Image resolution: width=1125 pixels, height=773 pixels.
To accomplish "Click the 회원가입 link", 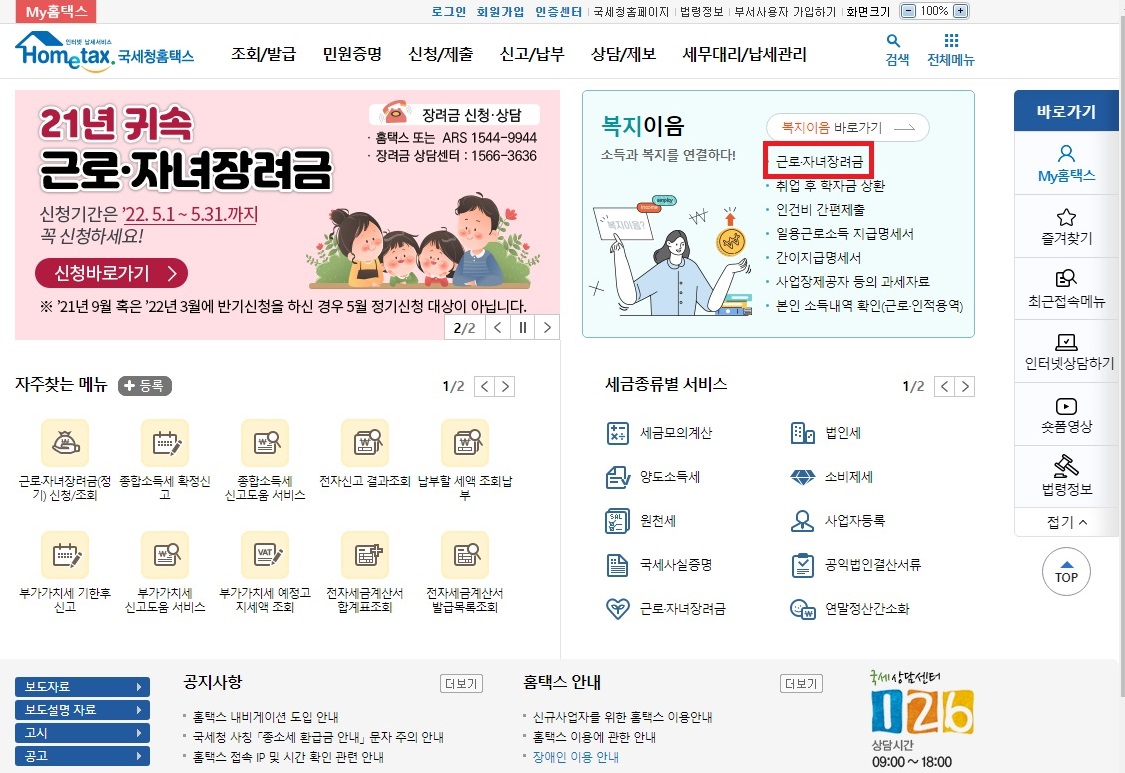I will (x=500, y=11).
